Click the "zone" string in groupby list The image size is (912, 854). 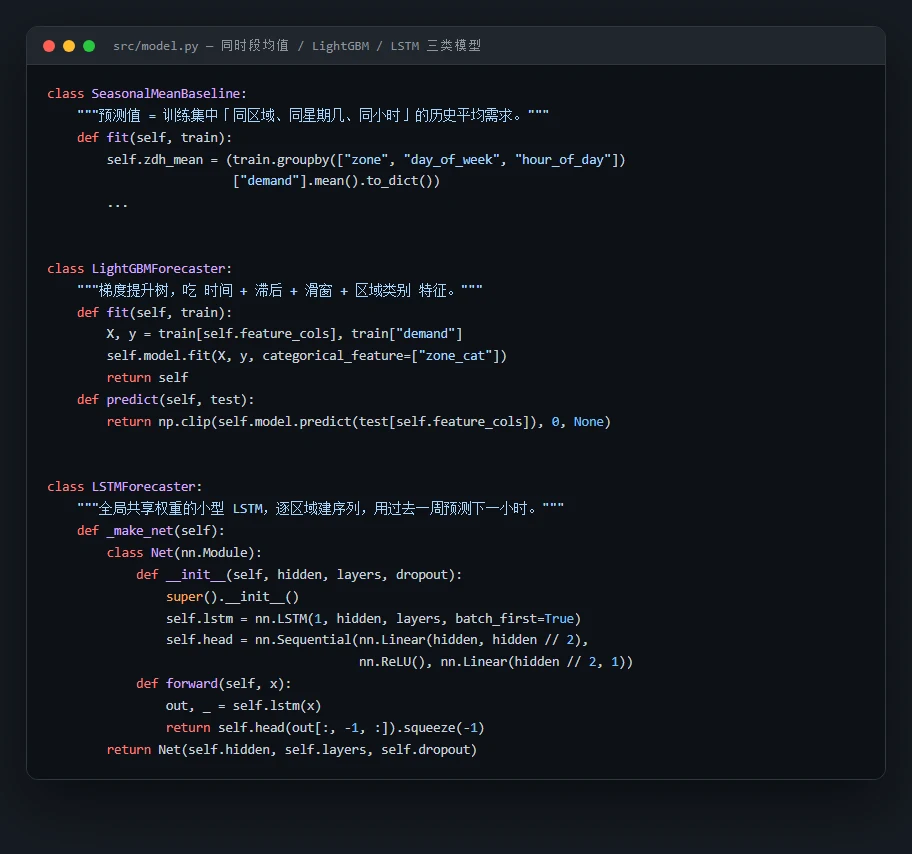click(366, 159)
